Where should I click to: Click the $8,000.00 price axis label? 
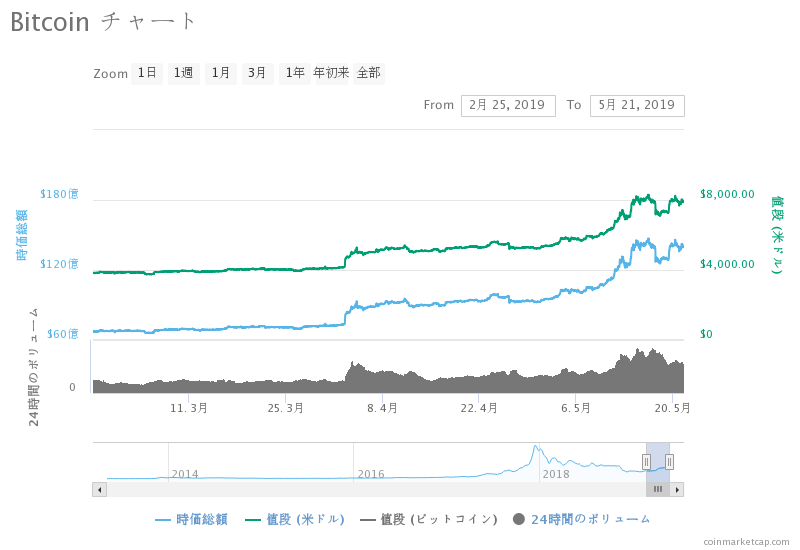(x=727, y=194)
